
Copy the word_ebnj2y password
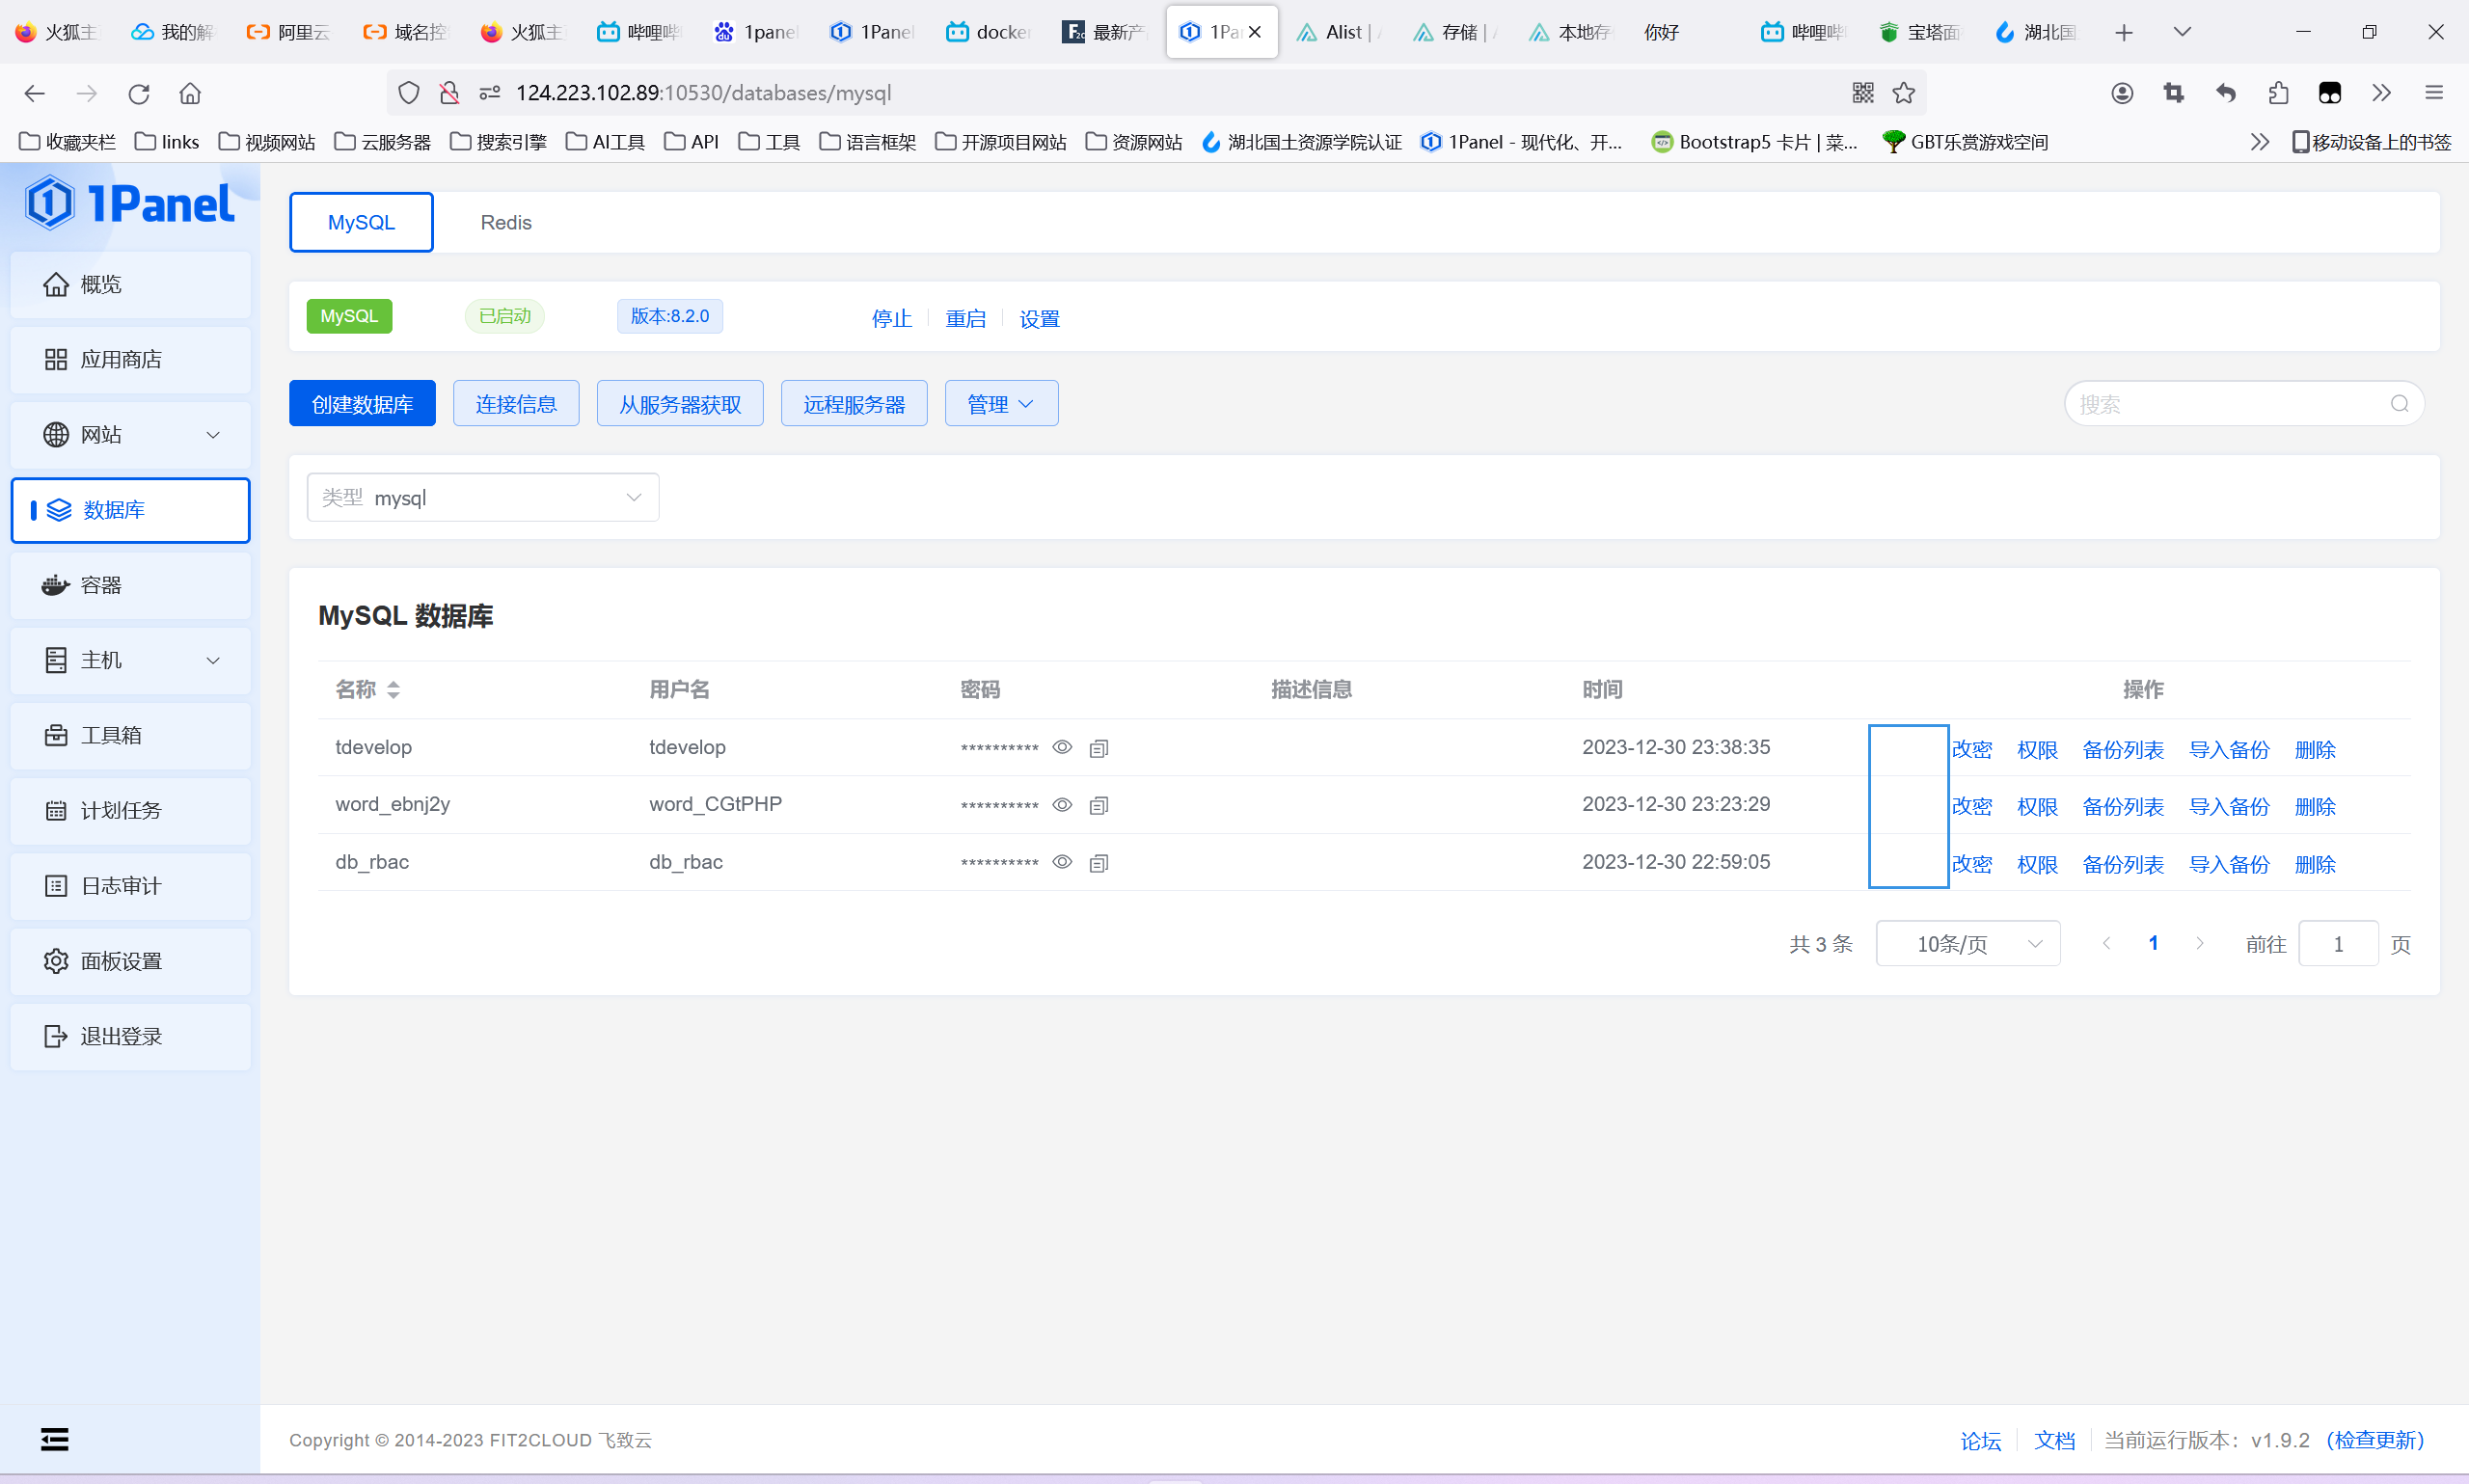coord(1098,805)
